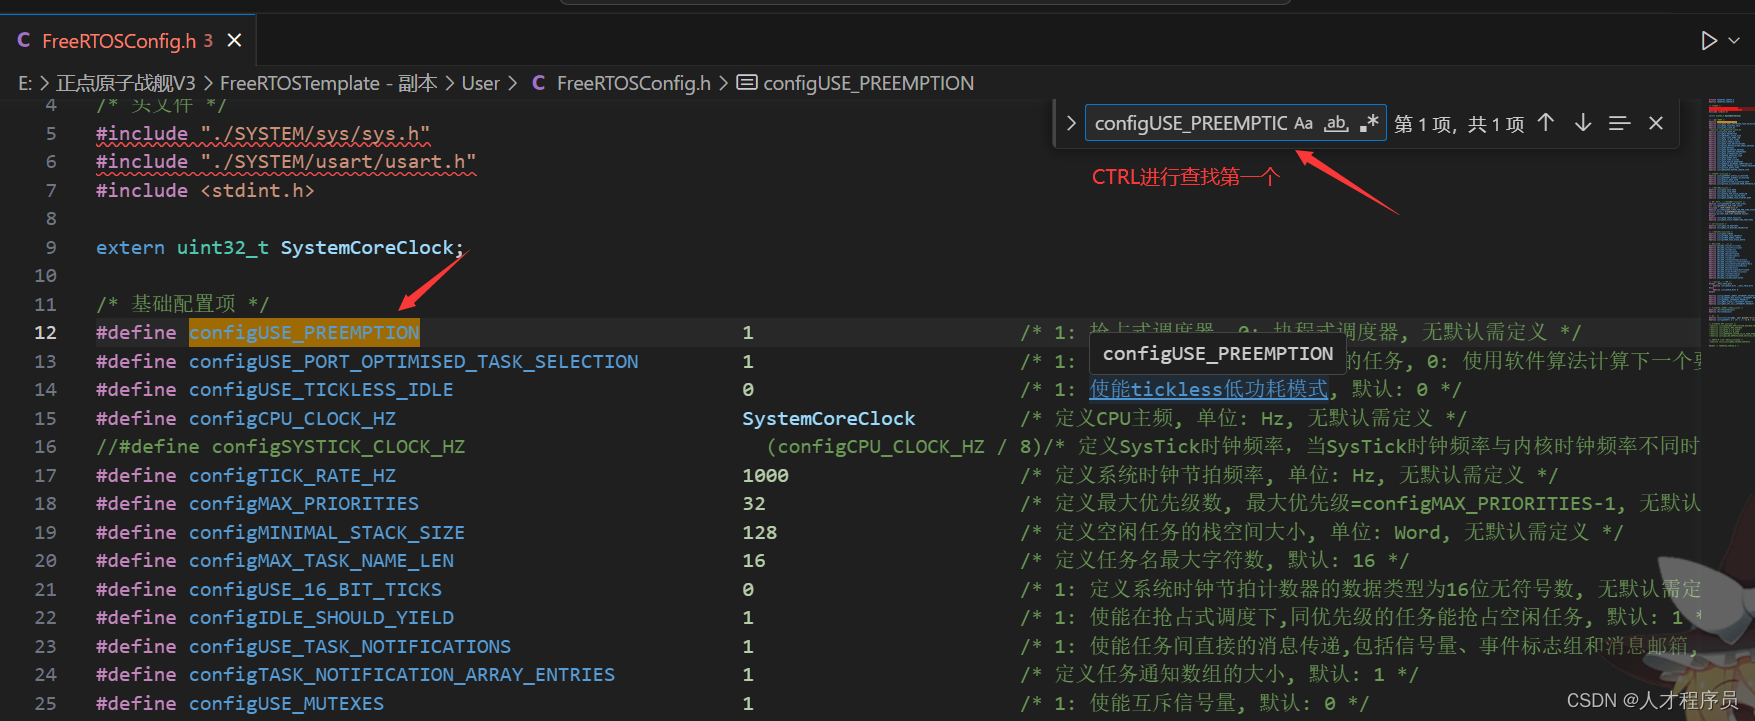
Task: Click the value 32 on line 18
Action: point(754,503)
